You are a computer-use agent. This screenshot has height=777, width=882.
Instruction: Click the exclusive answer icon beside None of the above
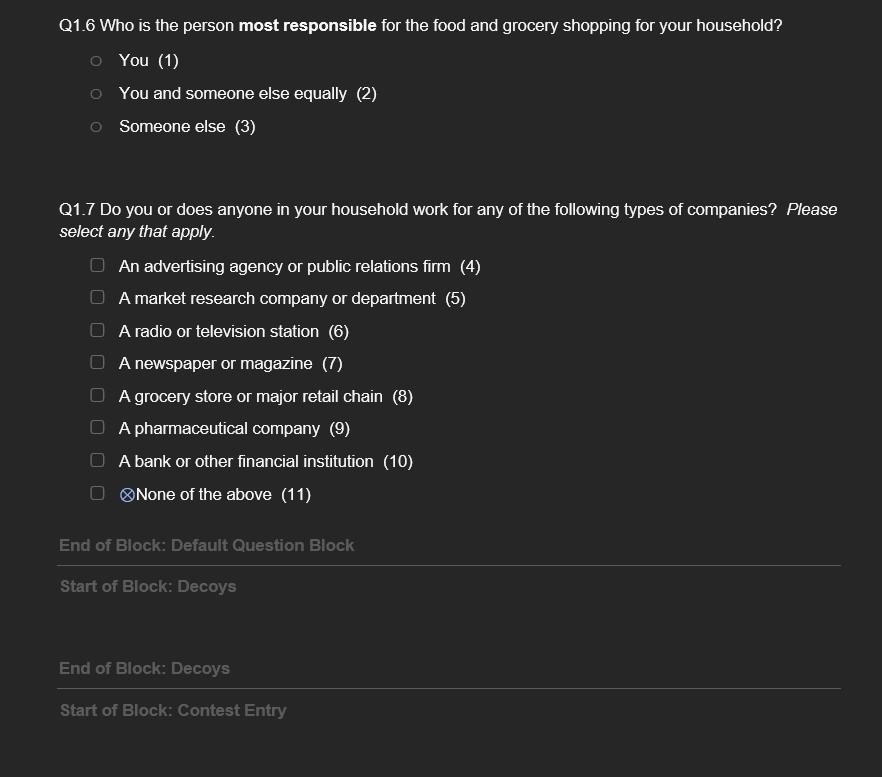129,494
